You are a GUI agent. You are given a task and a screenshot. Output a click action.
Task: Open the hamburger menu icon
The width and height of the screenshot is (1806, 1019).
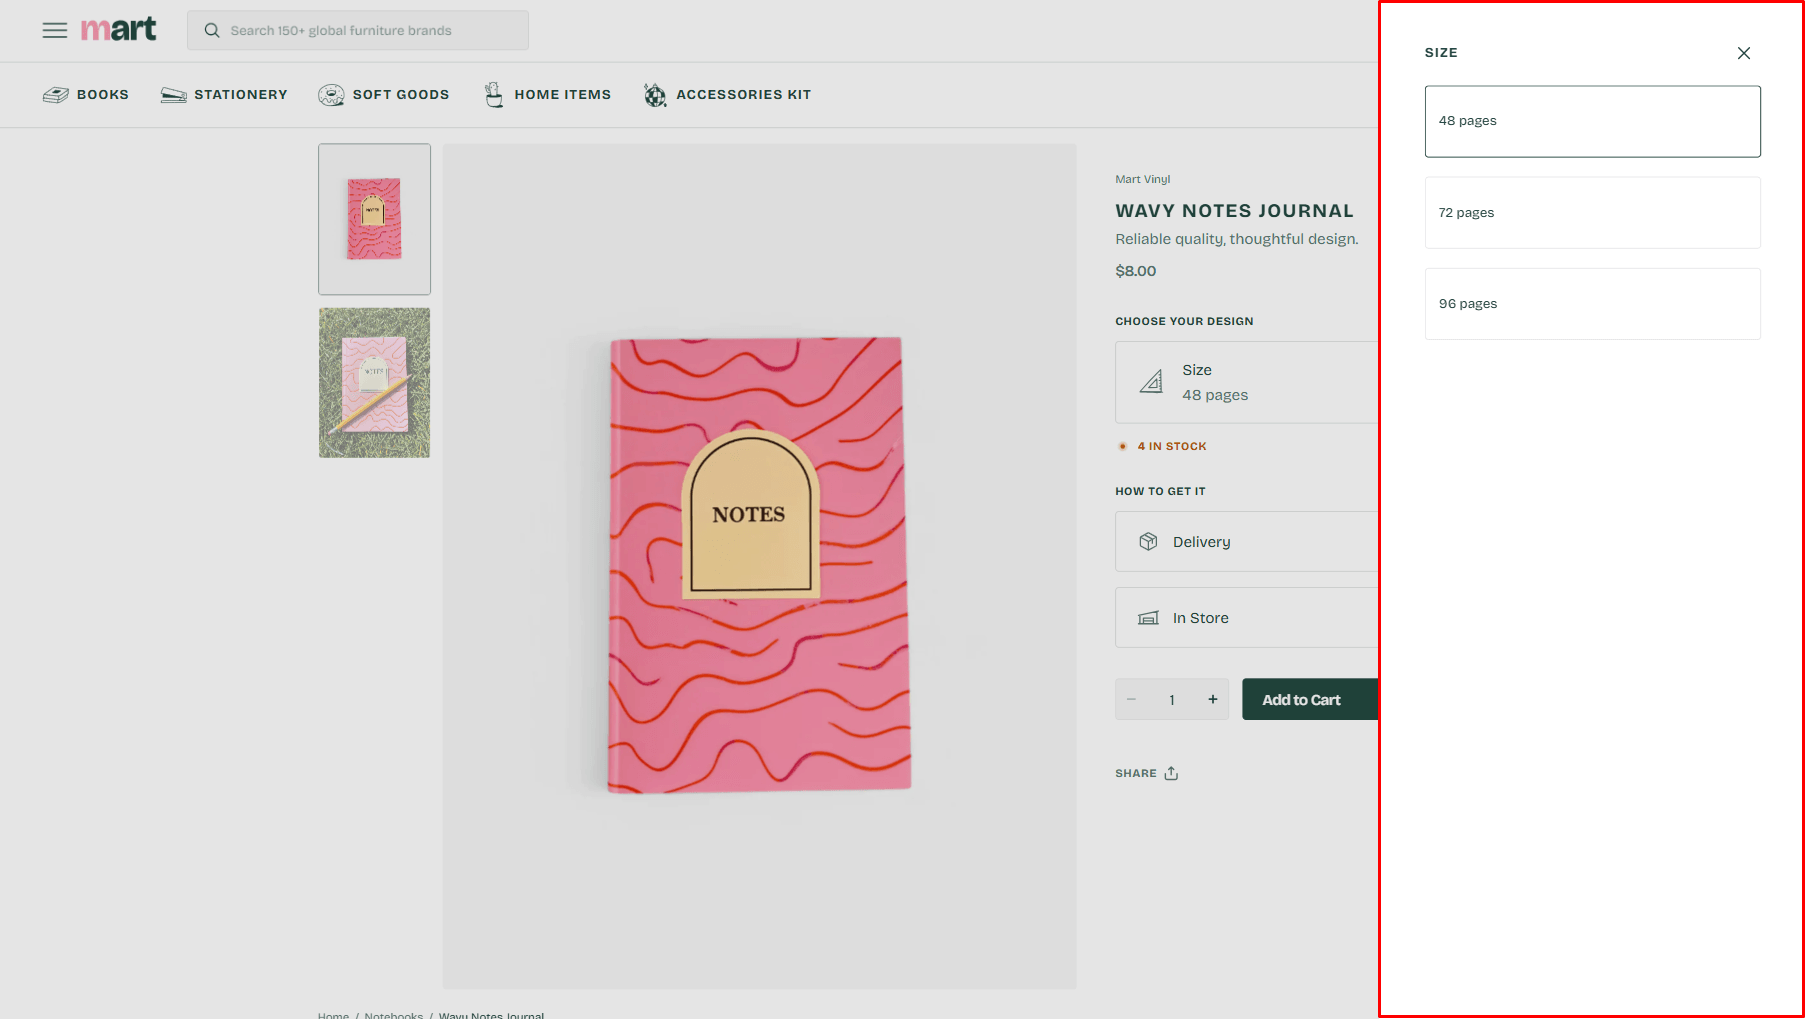54,30
